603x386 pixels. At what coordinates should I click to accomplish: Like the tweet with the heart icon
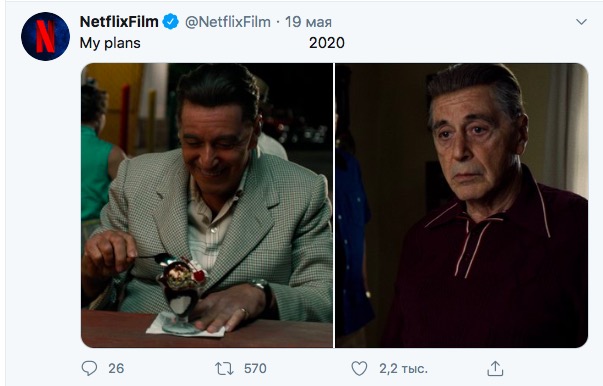[x=359, y=368]
